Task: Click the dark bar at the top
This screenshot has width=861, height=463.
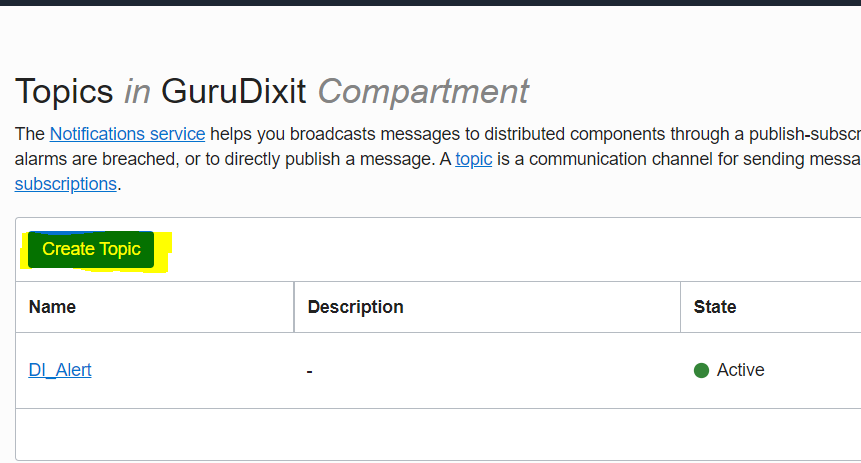Action: (x=430, y=3)
